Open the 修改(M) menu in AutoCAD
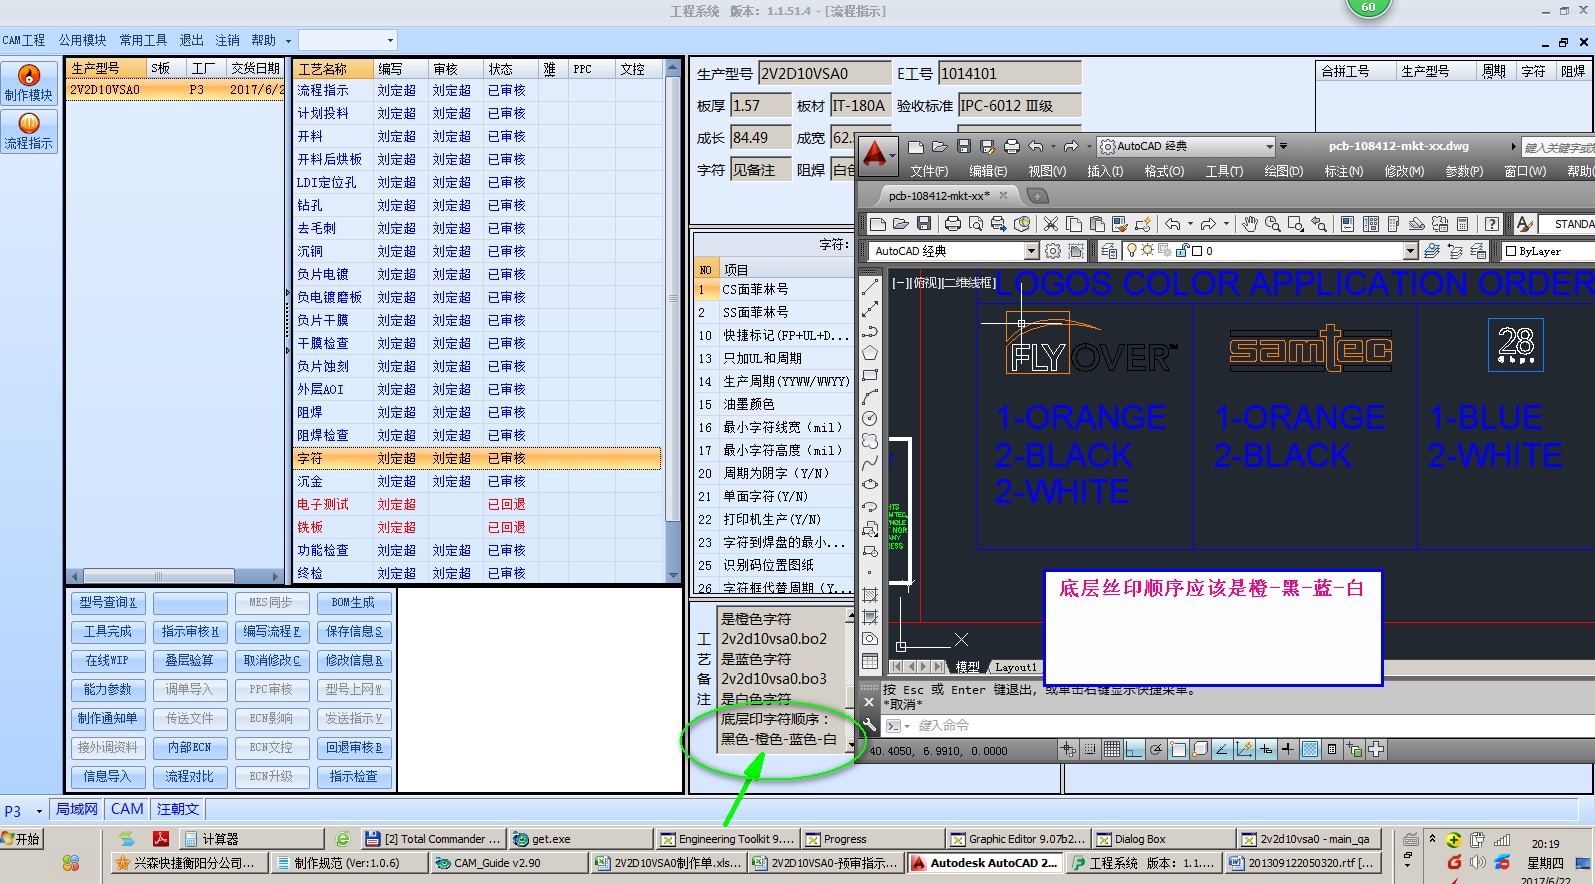Screen dimensions: 1595x884 click(1404, 171)
